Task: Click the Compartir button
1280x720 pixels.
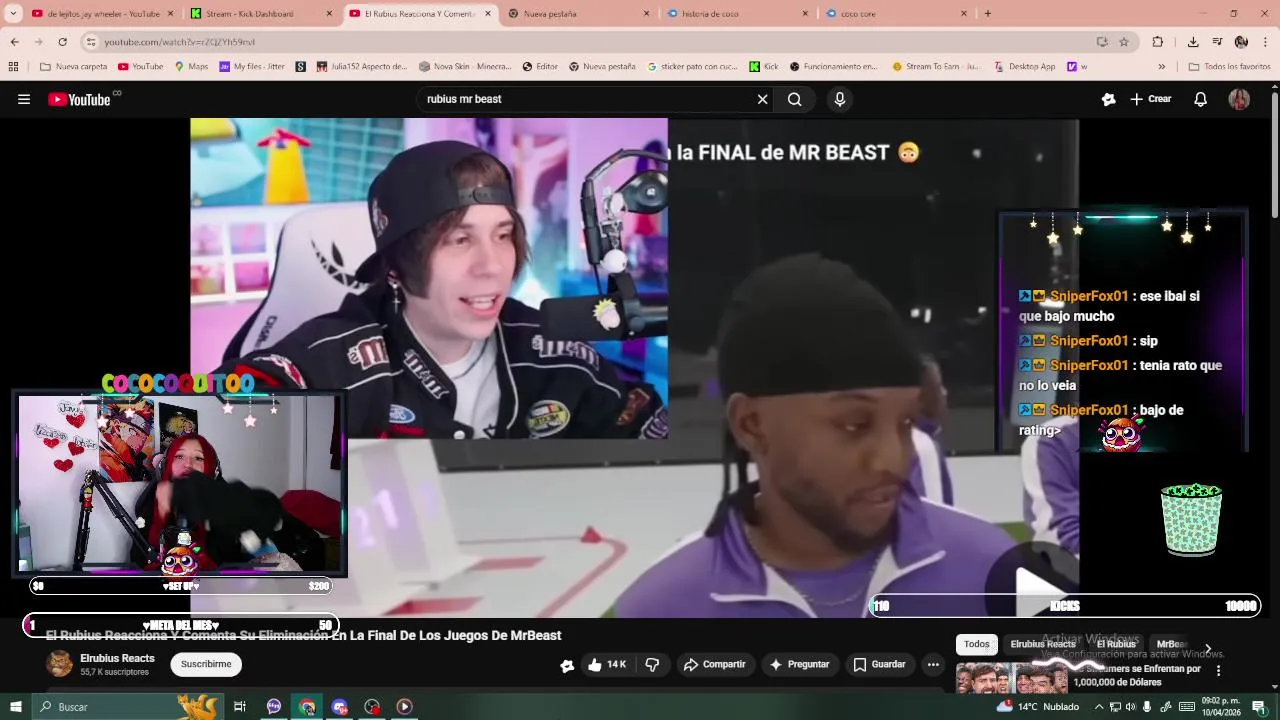Action: pos(714,664)
